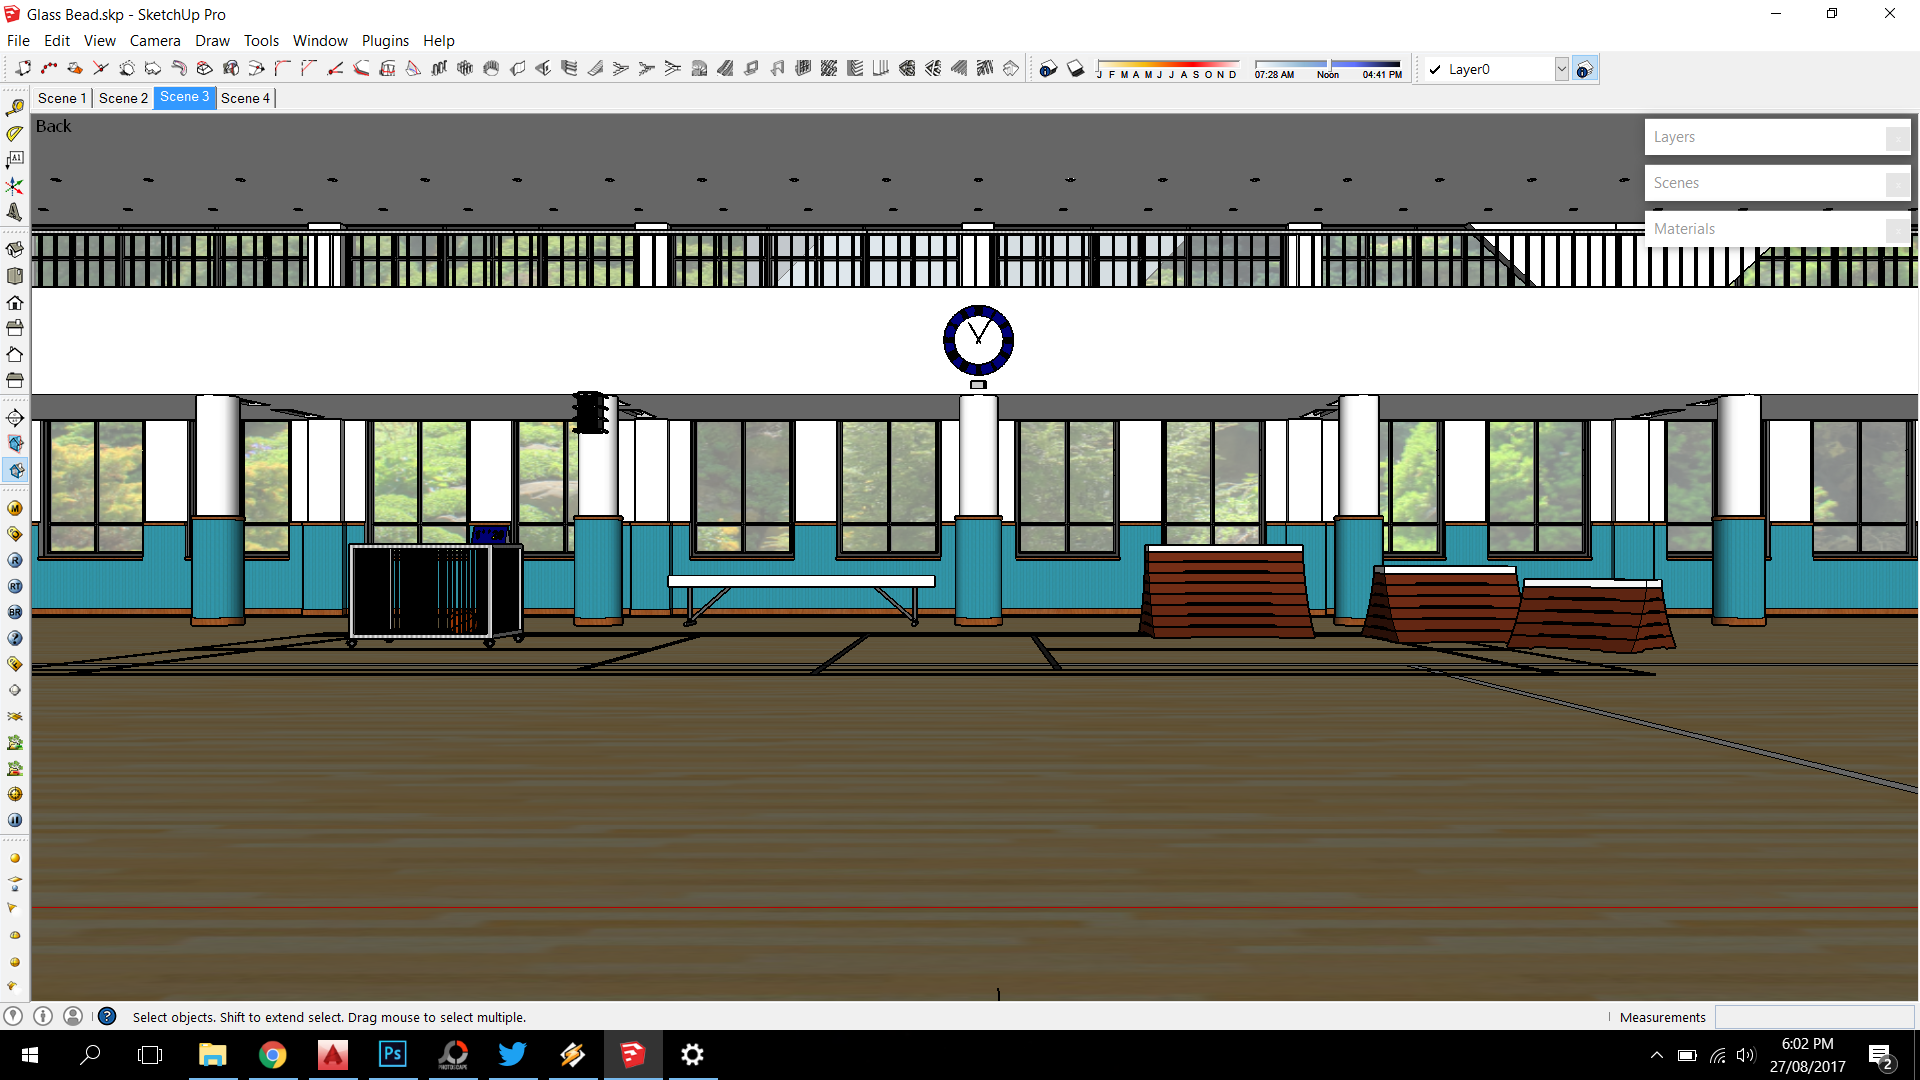The image size is (1920, 1080).
Task: Click the Axes tool icon
Action: click(x=13, y=185)
